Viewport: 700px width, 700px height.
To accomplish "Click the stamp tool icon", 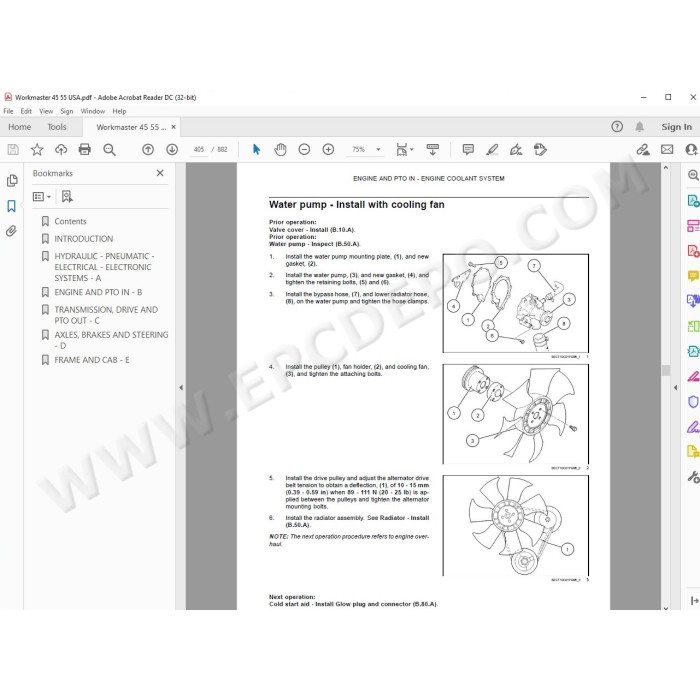I will point(540,150).
